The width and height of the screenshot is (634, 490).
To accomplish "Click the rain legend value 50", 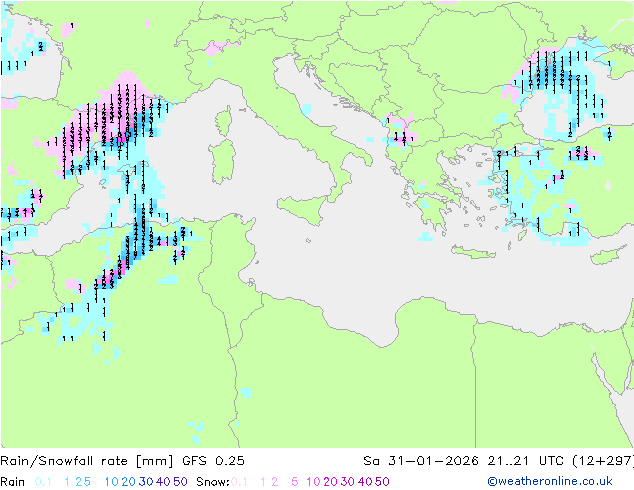I will (180, 482).
